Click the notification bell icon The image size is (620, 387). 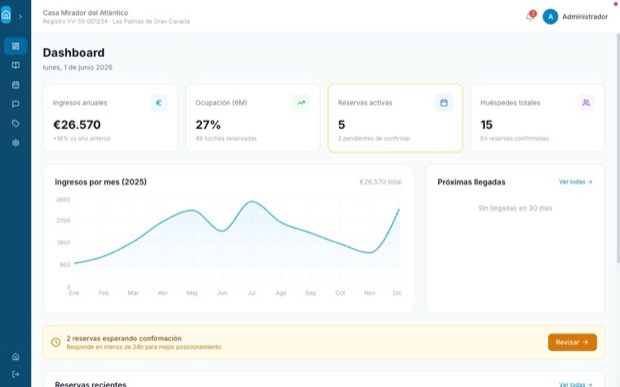click(x=530, y=17)
